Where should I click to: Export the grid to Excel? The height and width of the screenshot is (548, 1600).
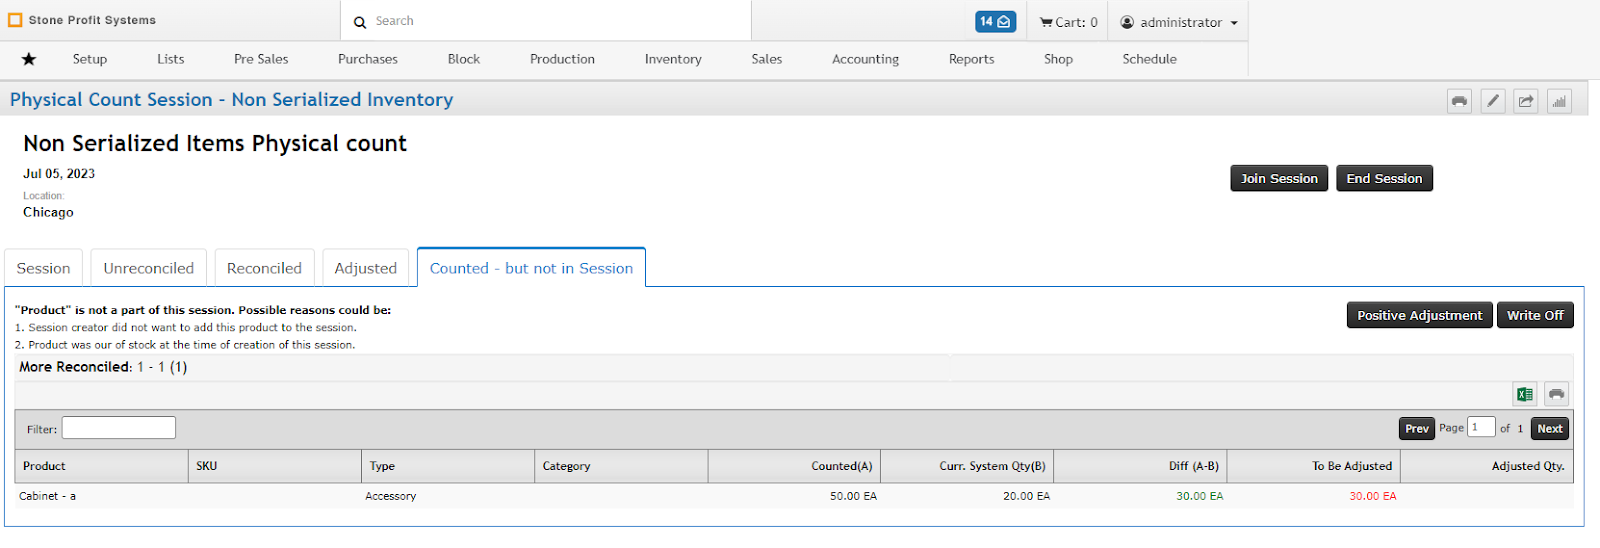pyautogui.click(x=1525, y=394)
